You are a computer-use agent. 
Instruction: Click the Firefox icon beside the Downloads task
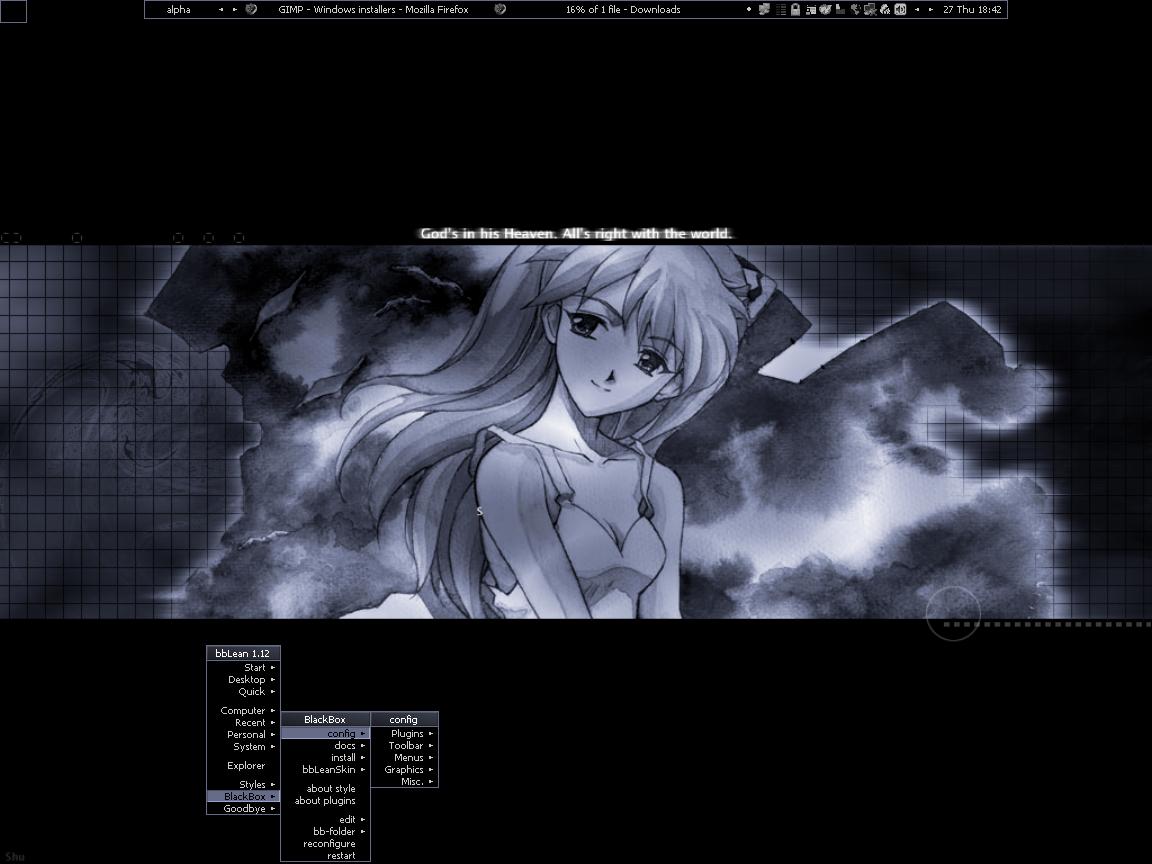[500, 10]
